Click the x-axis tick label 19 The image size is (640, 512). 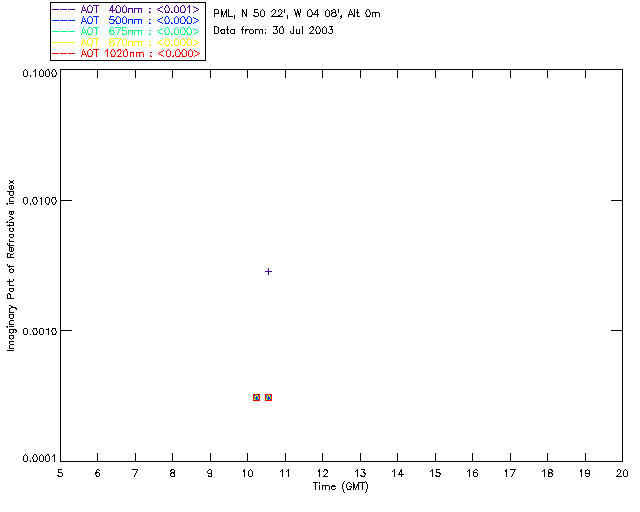coord(585,473)
